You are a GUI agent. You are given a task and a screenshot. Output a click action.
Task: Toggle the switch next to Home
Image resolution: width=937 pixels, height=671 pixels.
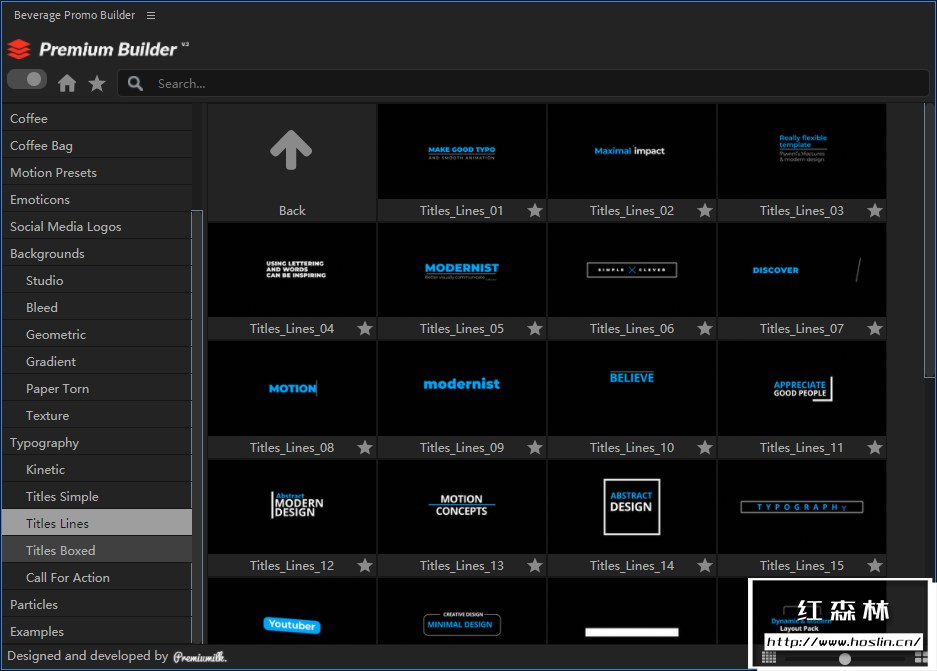point(27,79)
